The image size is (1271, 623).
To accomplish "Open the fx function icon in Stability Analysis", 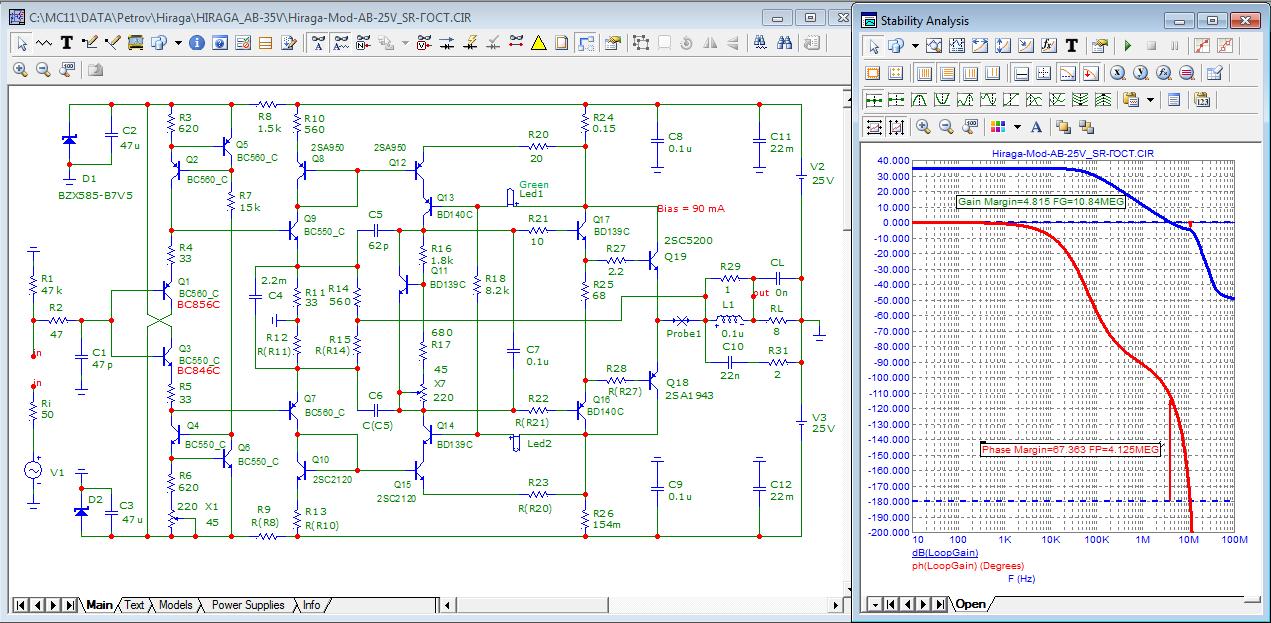I will (x=1049, y=46).
